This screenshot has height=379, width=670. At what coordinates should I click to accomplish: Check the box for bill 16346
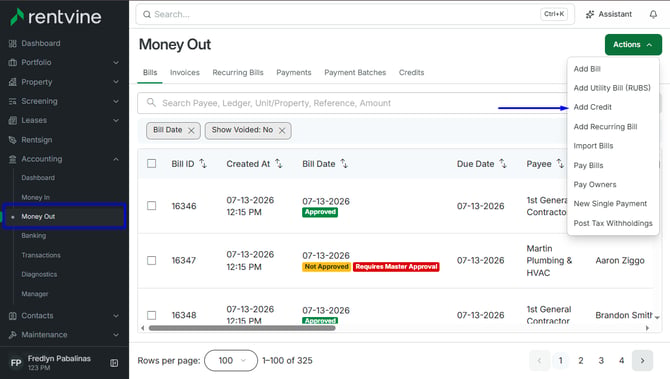151,206
